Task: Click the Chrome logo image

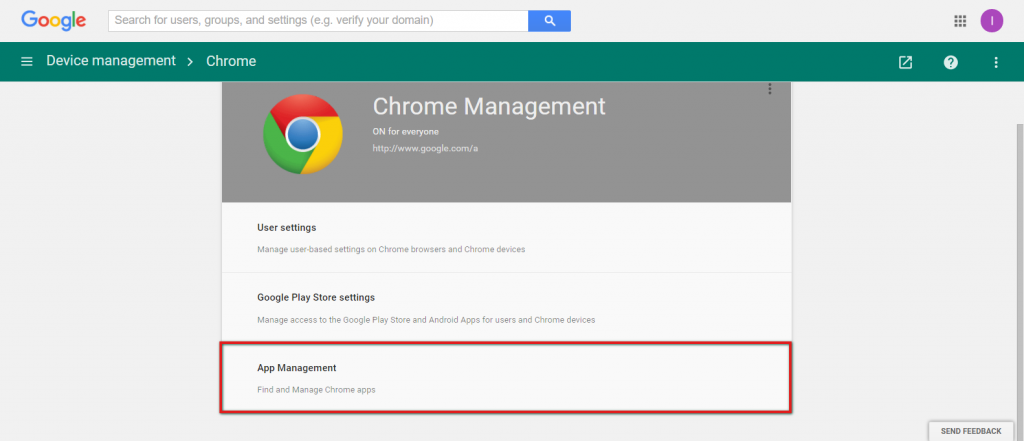Action: point(302,134)
